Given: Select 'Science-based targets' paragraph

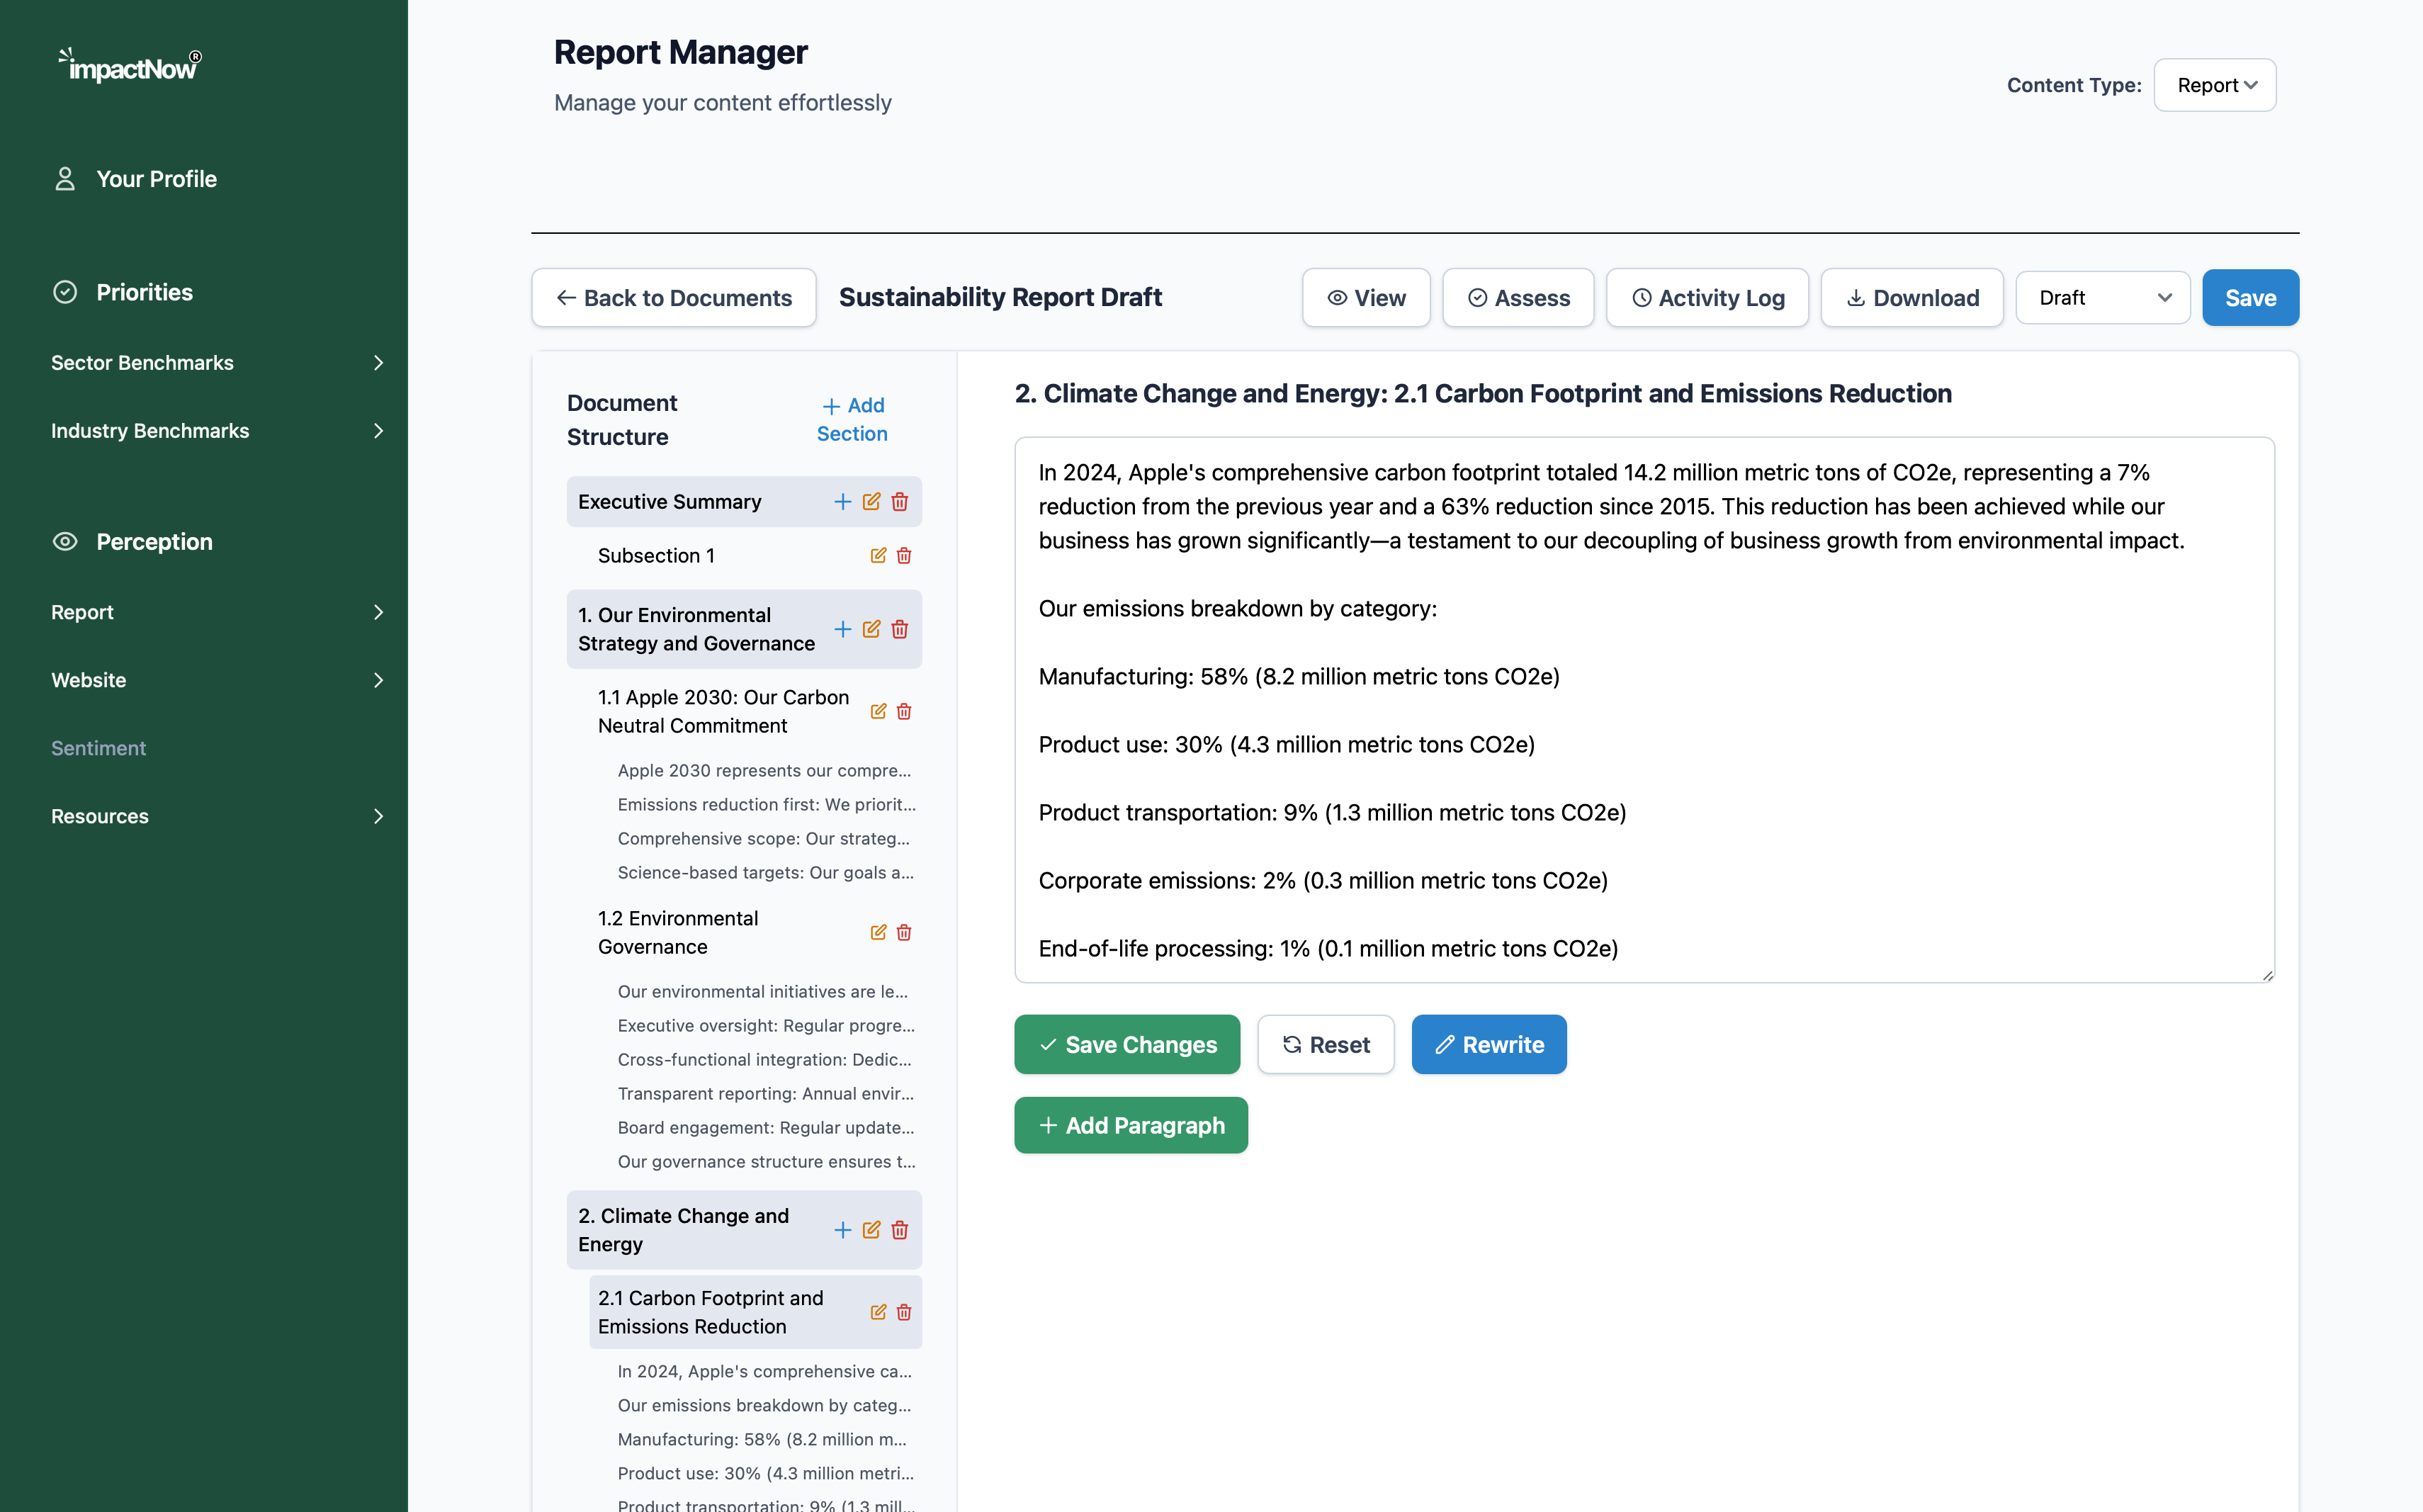Looking at the screenshot, I should tap(766, 873).
